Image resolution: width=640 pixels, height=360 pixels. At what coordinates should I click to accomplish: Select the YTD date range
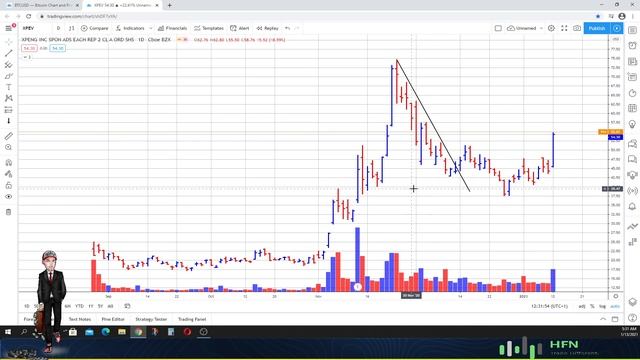(x=79, y=306)
